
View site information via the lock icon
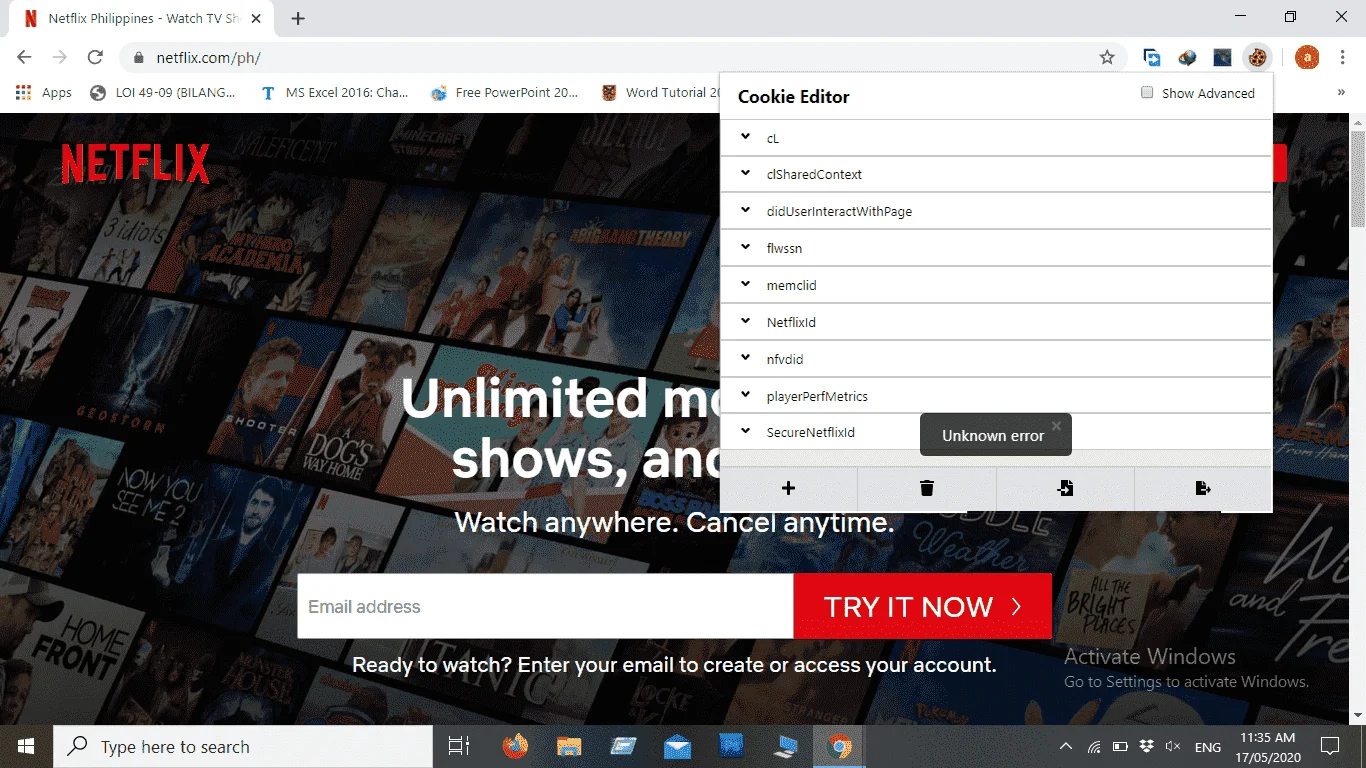pyautogui.click(x=139, y=58)
